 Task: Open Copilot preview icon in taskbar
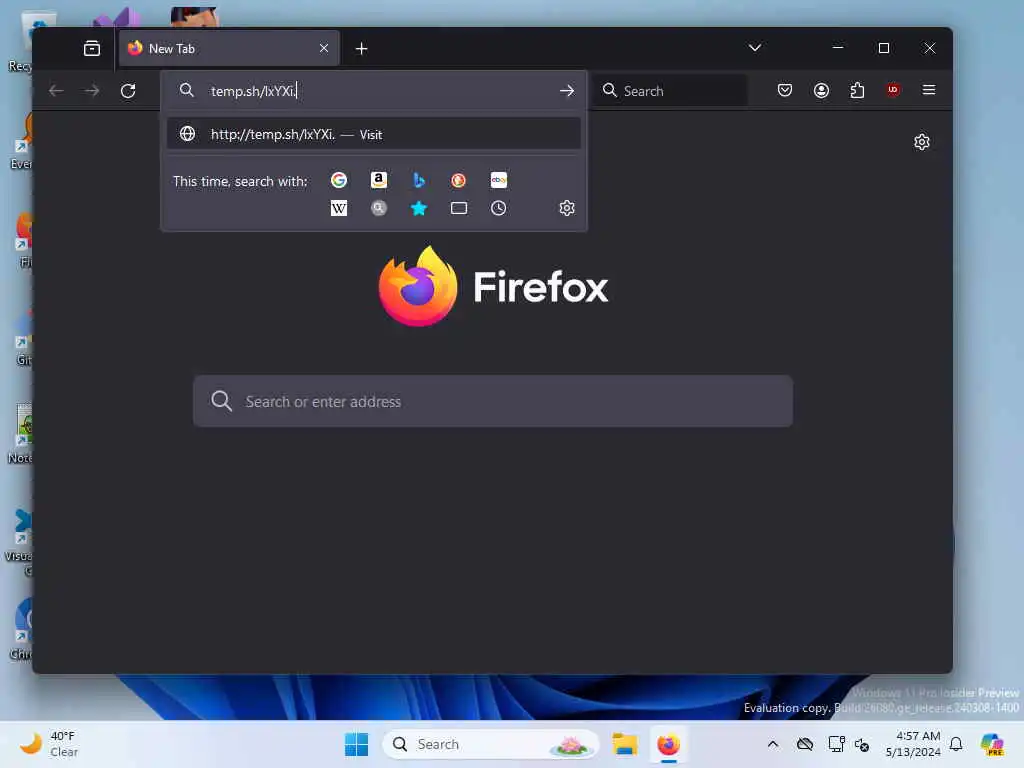(x=992, y=744)
